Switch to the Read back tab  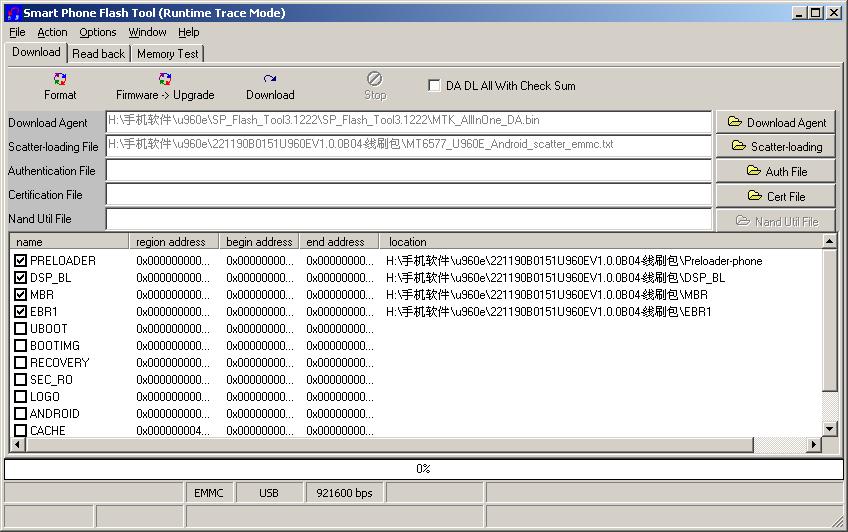(98, 54)
